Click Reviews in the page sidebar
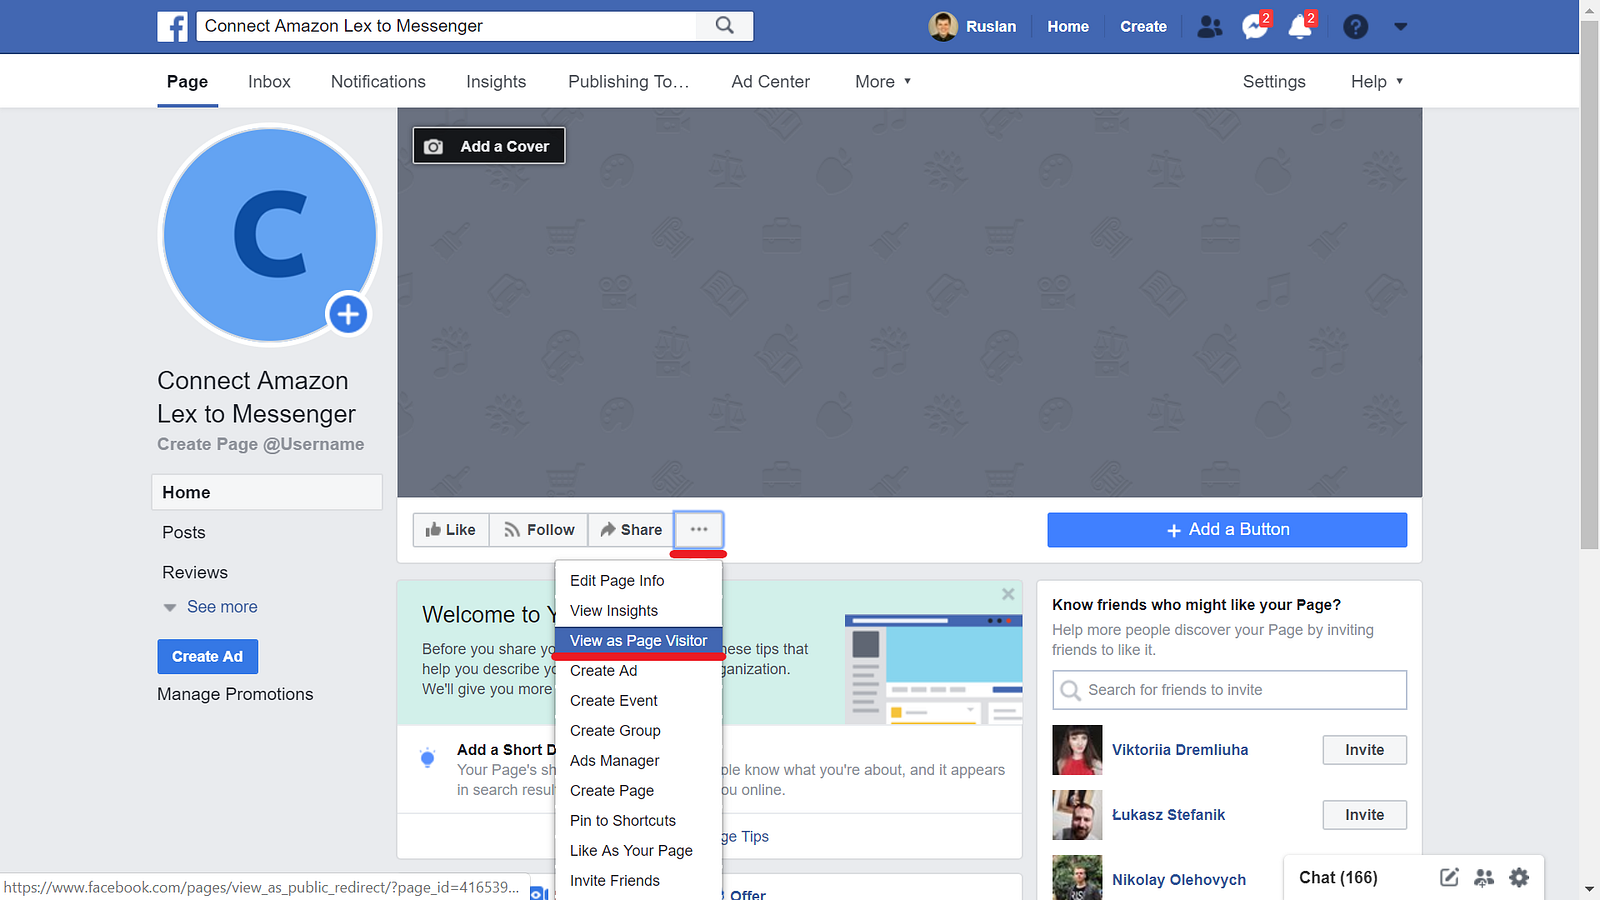 195,573
